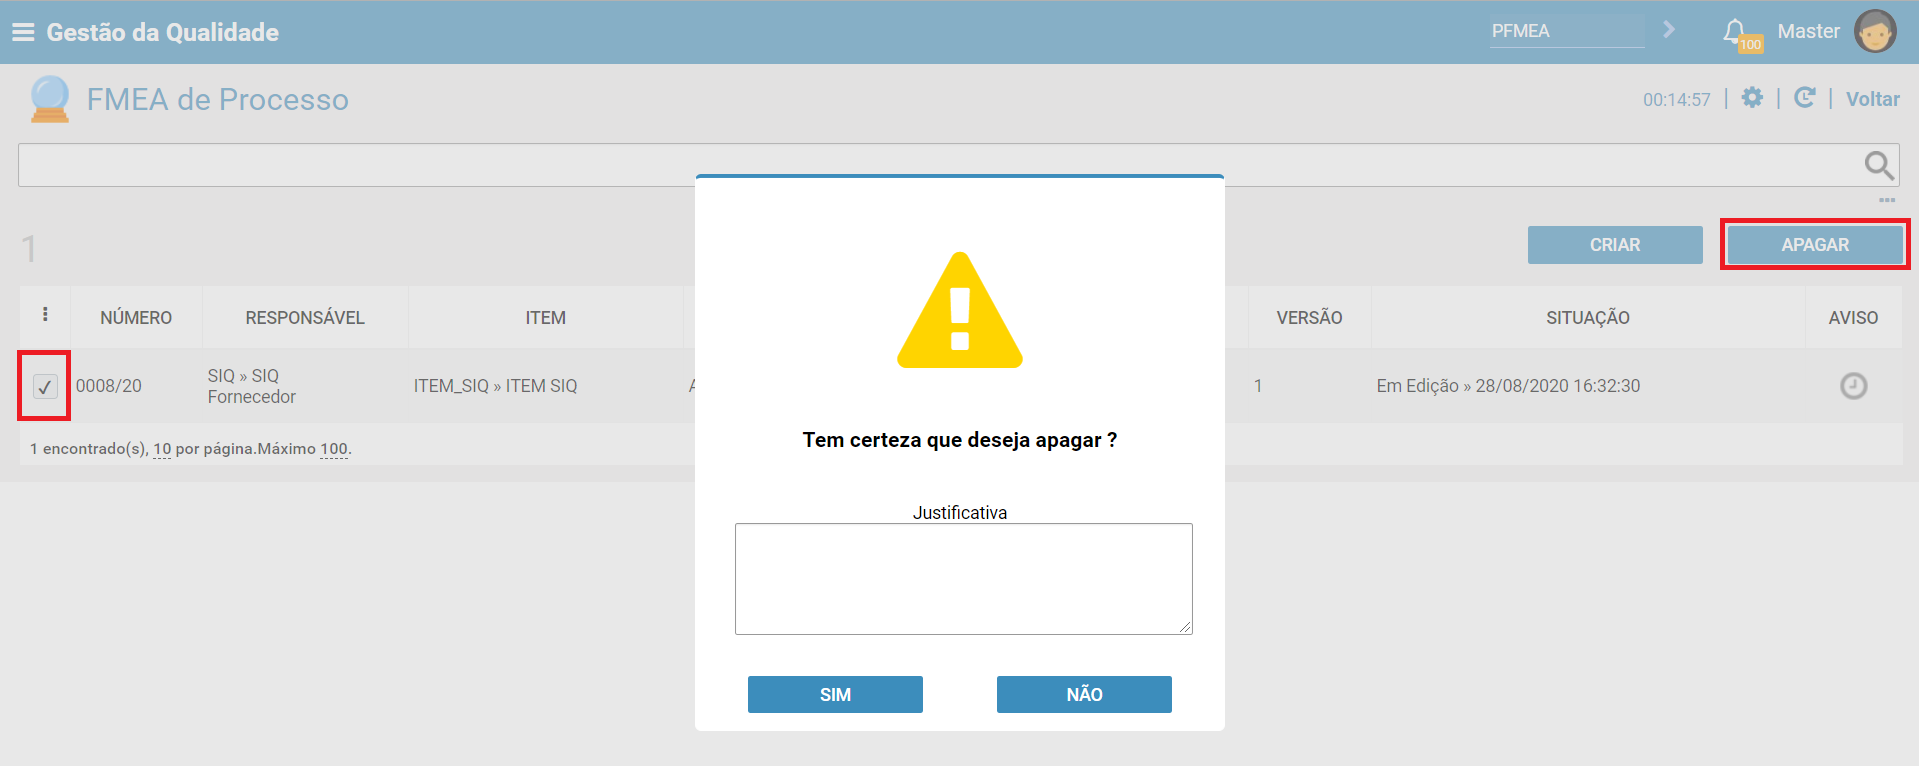Click the CRIAR button
Screen dimensions: 1920x767
point(1615,245)
